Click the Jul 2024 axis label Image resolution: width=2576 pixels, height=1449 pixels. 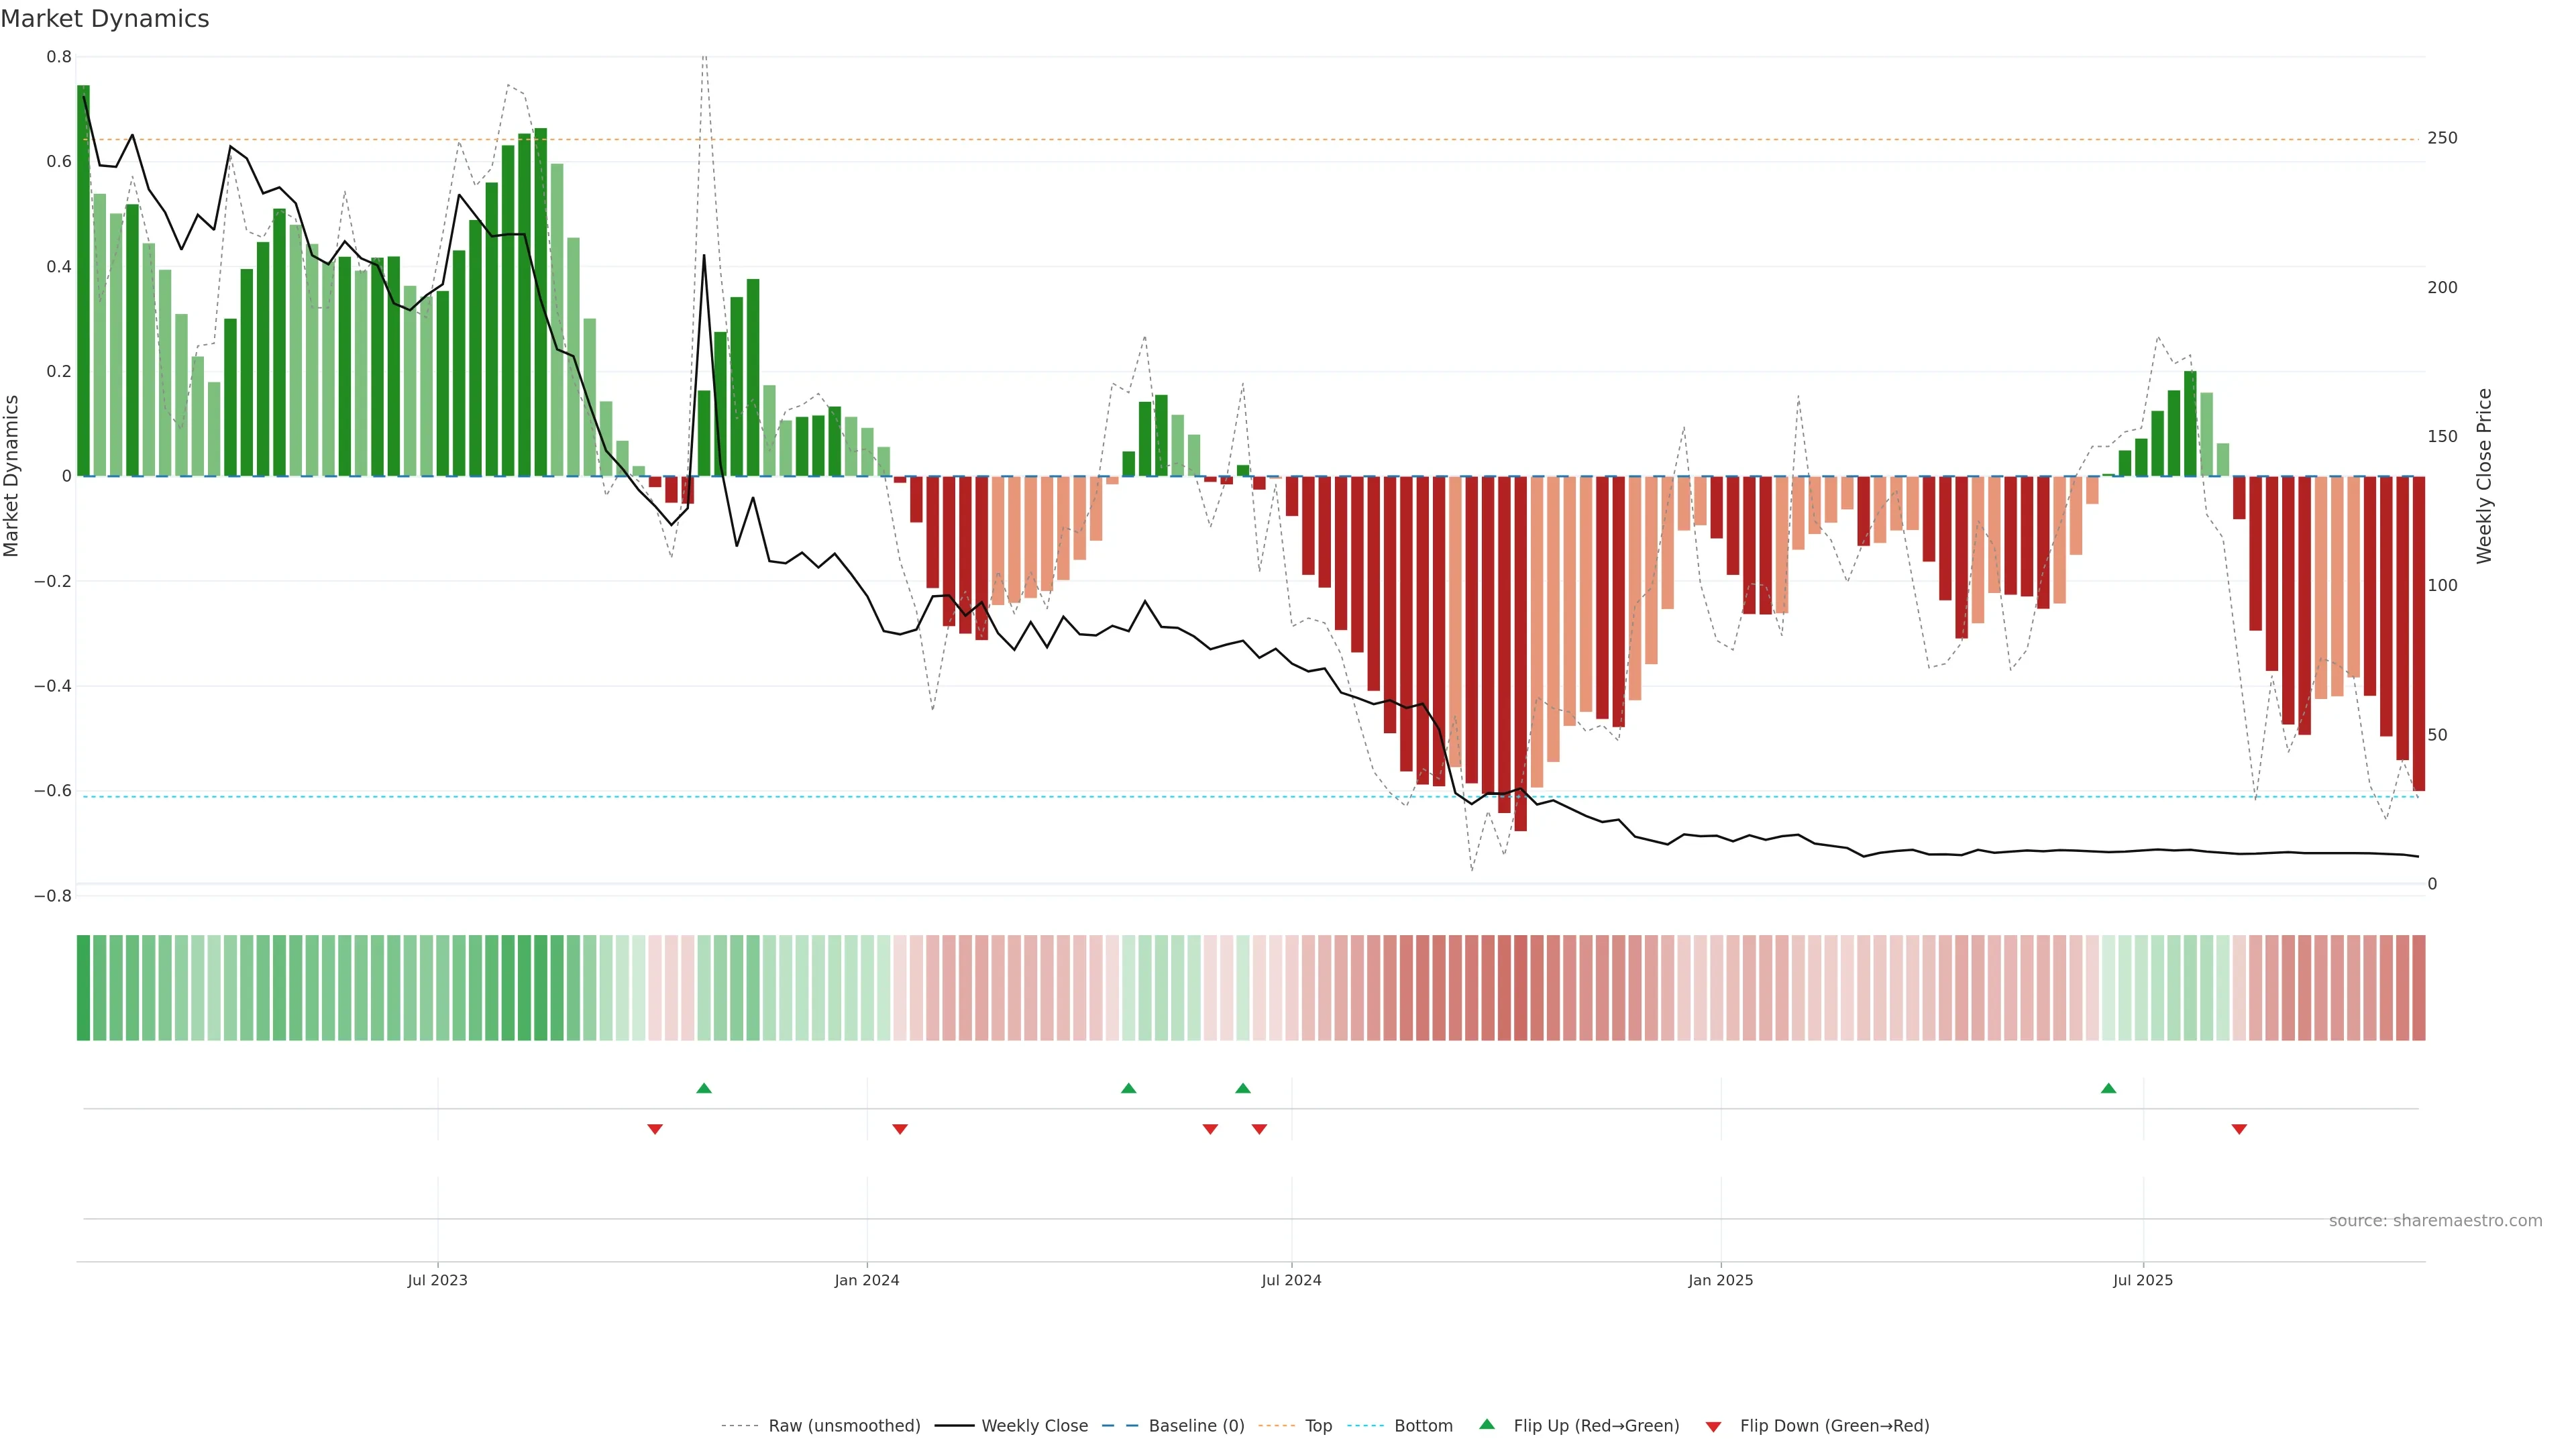point(1291,1280)
